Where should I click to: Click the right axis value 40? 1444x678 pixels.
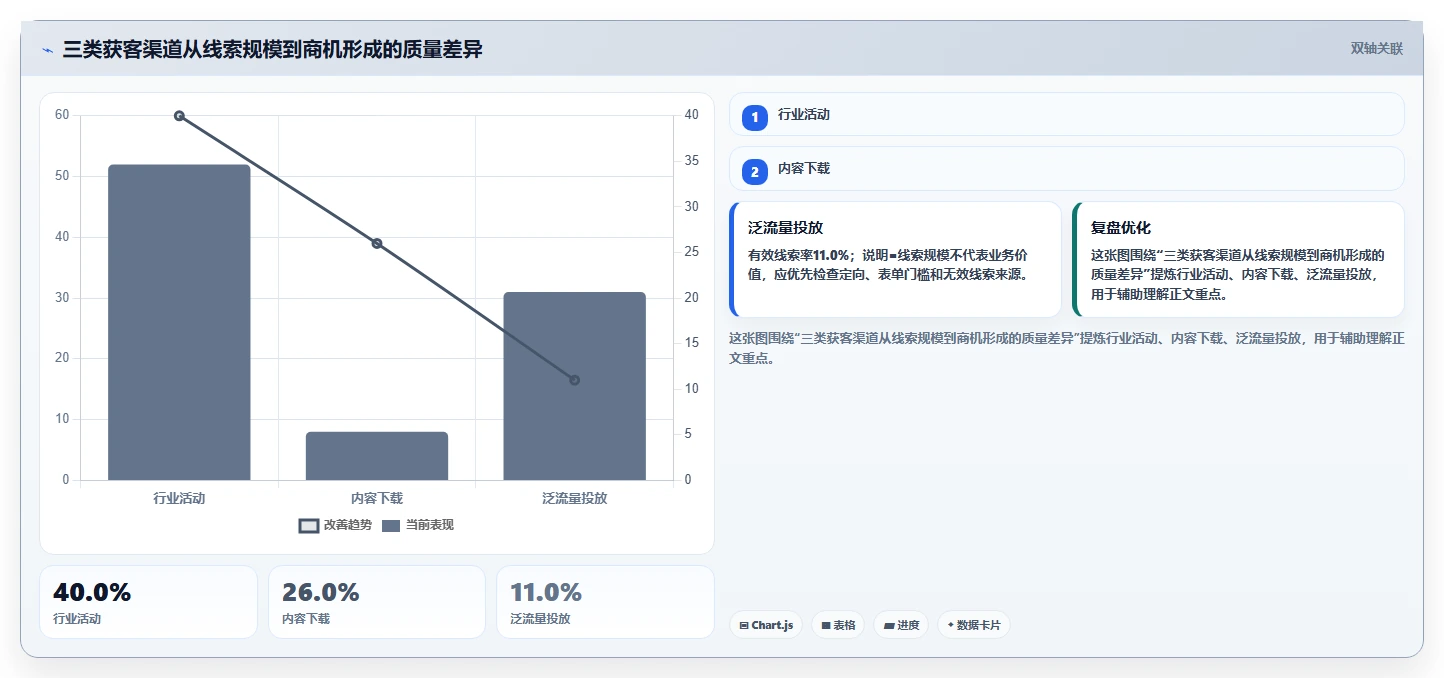tap(692, 115)
